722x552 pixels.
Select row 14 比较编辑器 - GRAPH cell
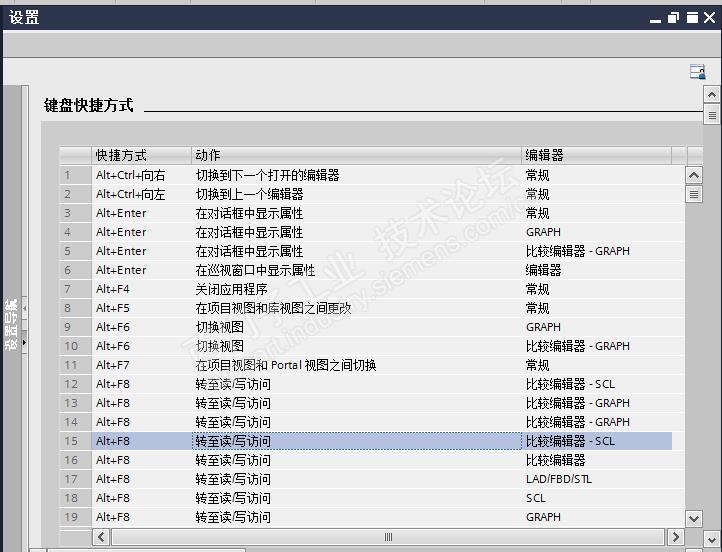pyautogui.click(x=596, y=422)
